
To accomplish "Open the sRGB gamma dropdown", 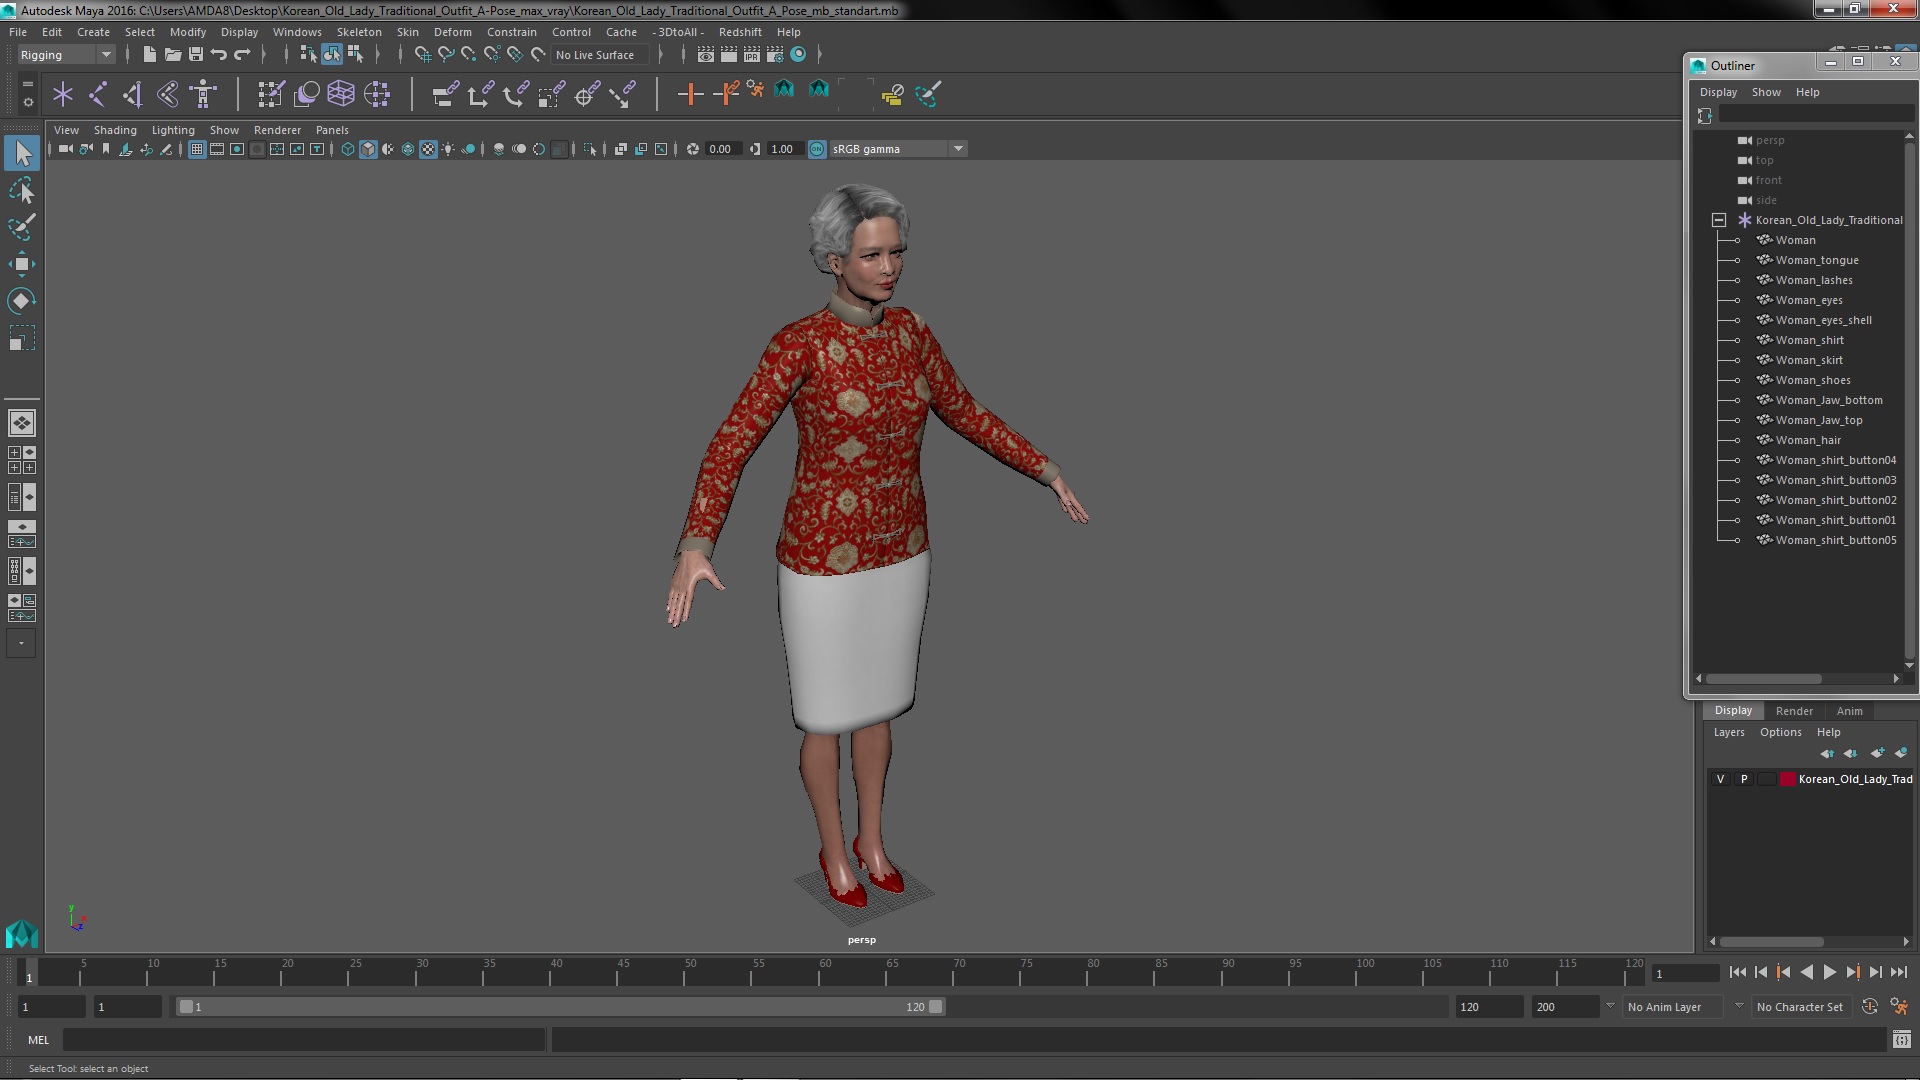I will coord(898,149).
